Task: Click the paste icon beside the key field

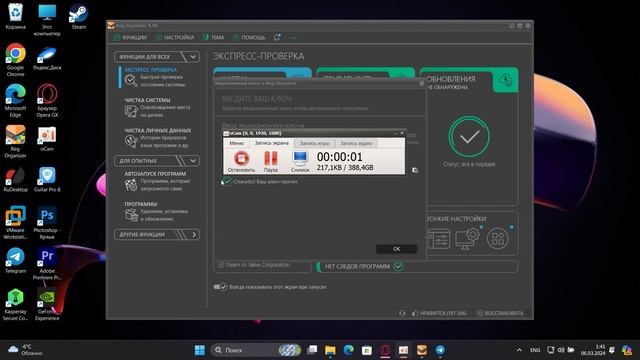Action: [x=415, y=170]
